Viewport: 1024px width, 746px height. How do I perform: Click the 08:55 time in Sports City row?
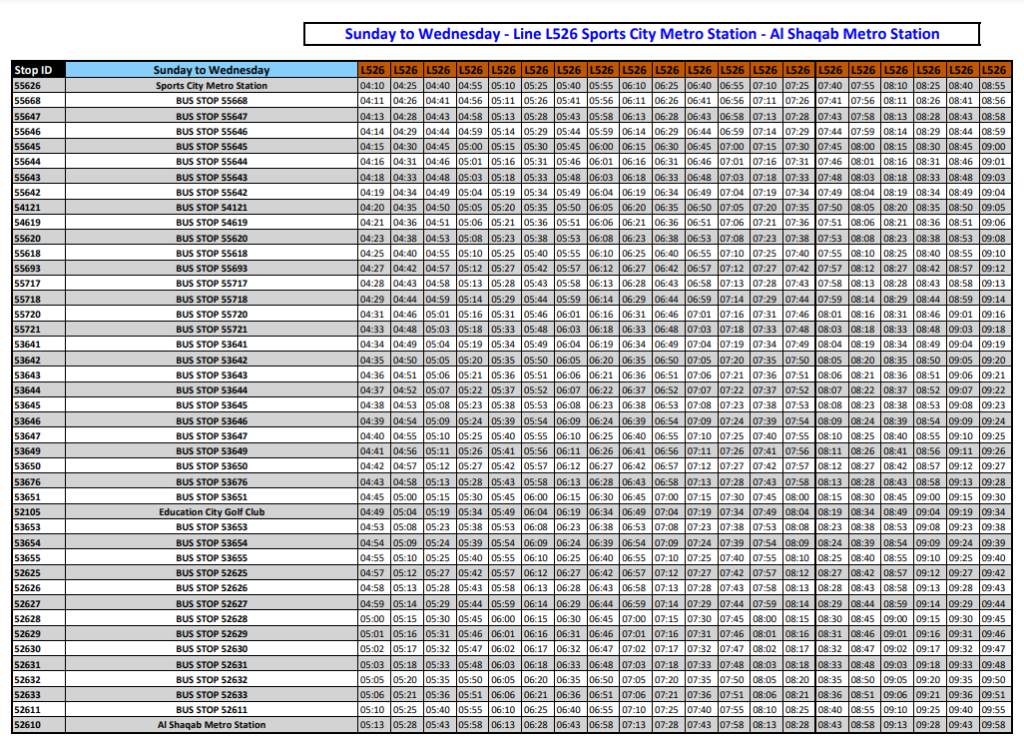(993, 86)
